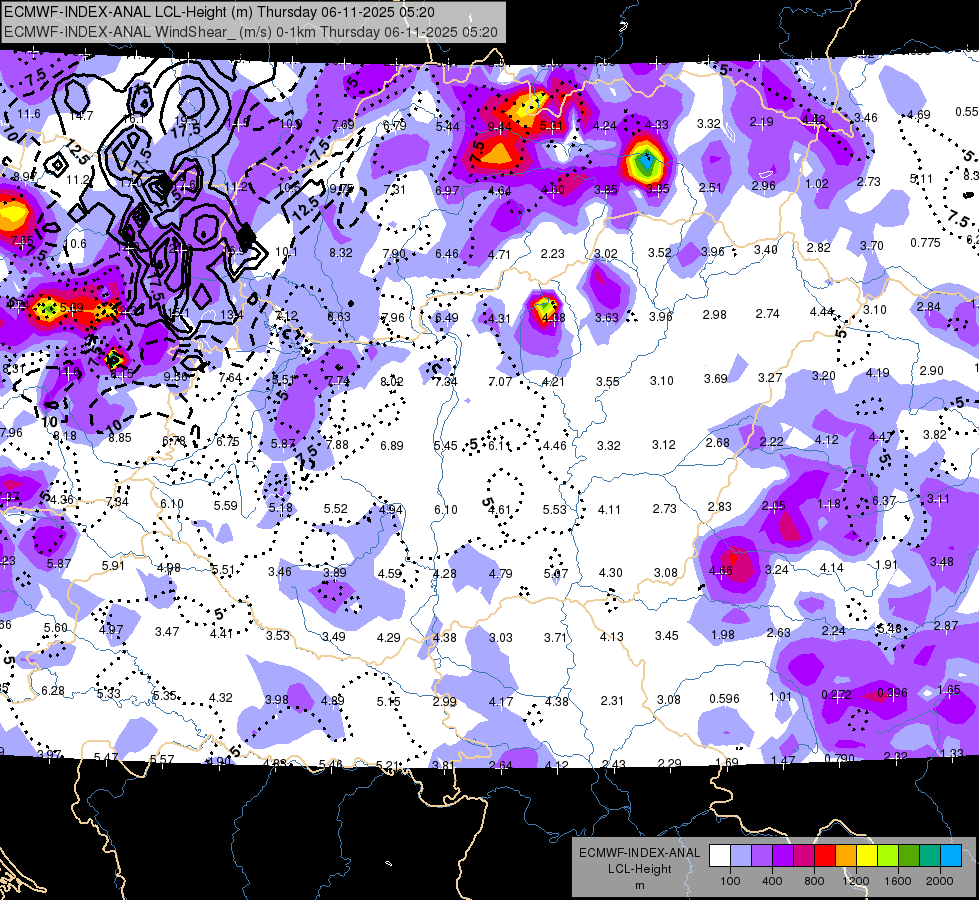Click the shear value 2.98

(714, 315)
